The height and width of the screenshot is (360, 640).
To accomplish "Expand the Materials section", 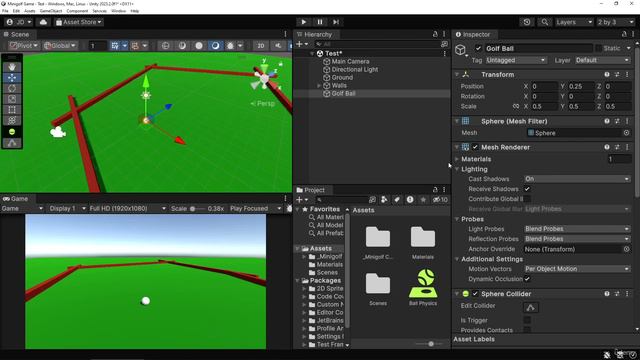I will tap(457, 159).
